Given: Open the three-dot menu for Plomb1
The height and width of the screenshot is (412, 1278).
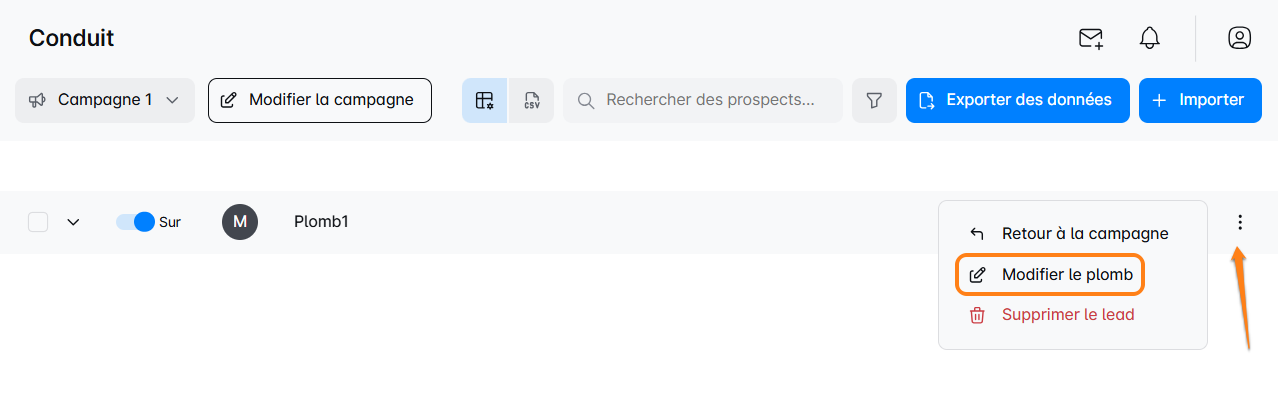Looking at the screenshot, I should pyautogui.click(x=1240, y=222).
